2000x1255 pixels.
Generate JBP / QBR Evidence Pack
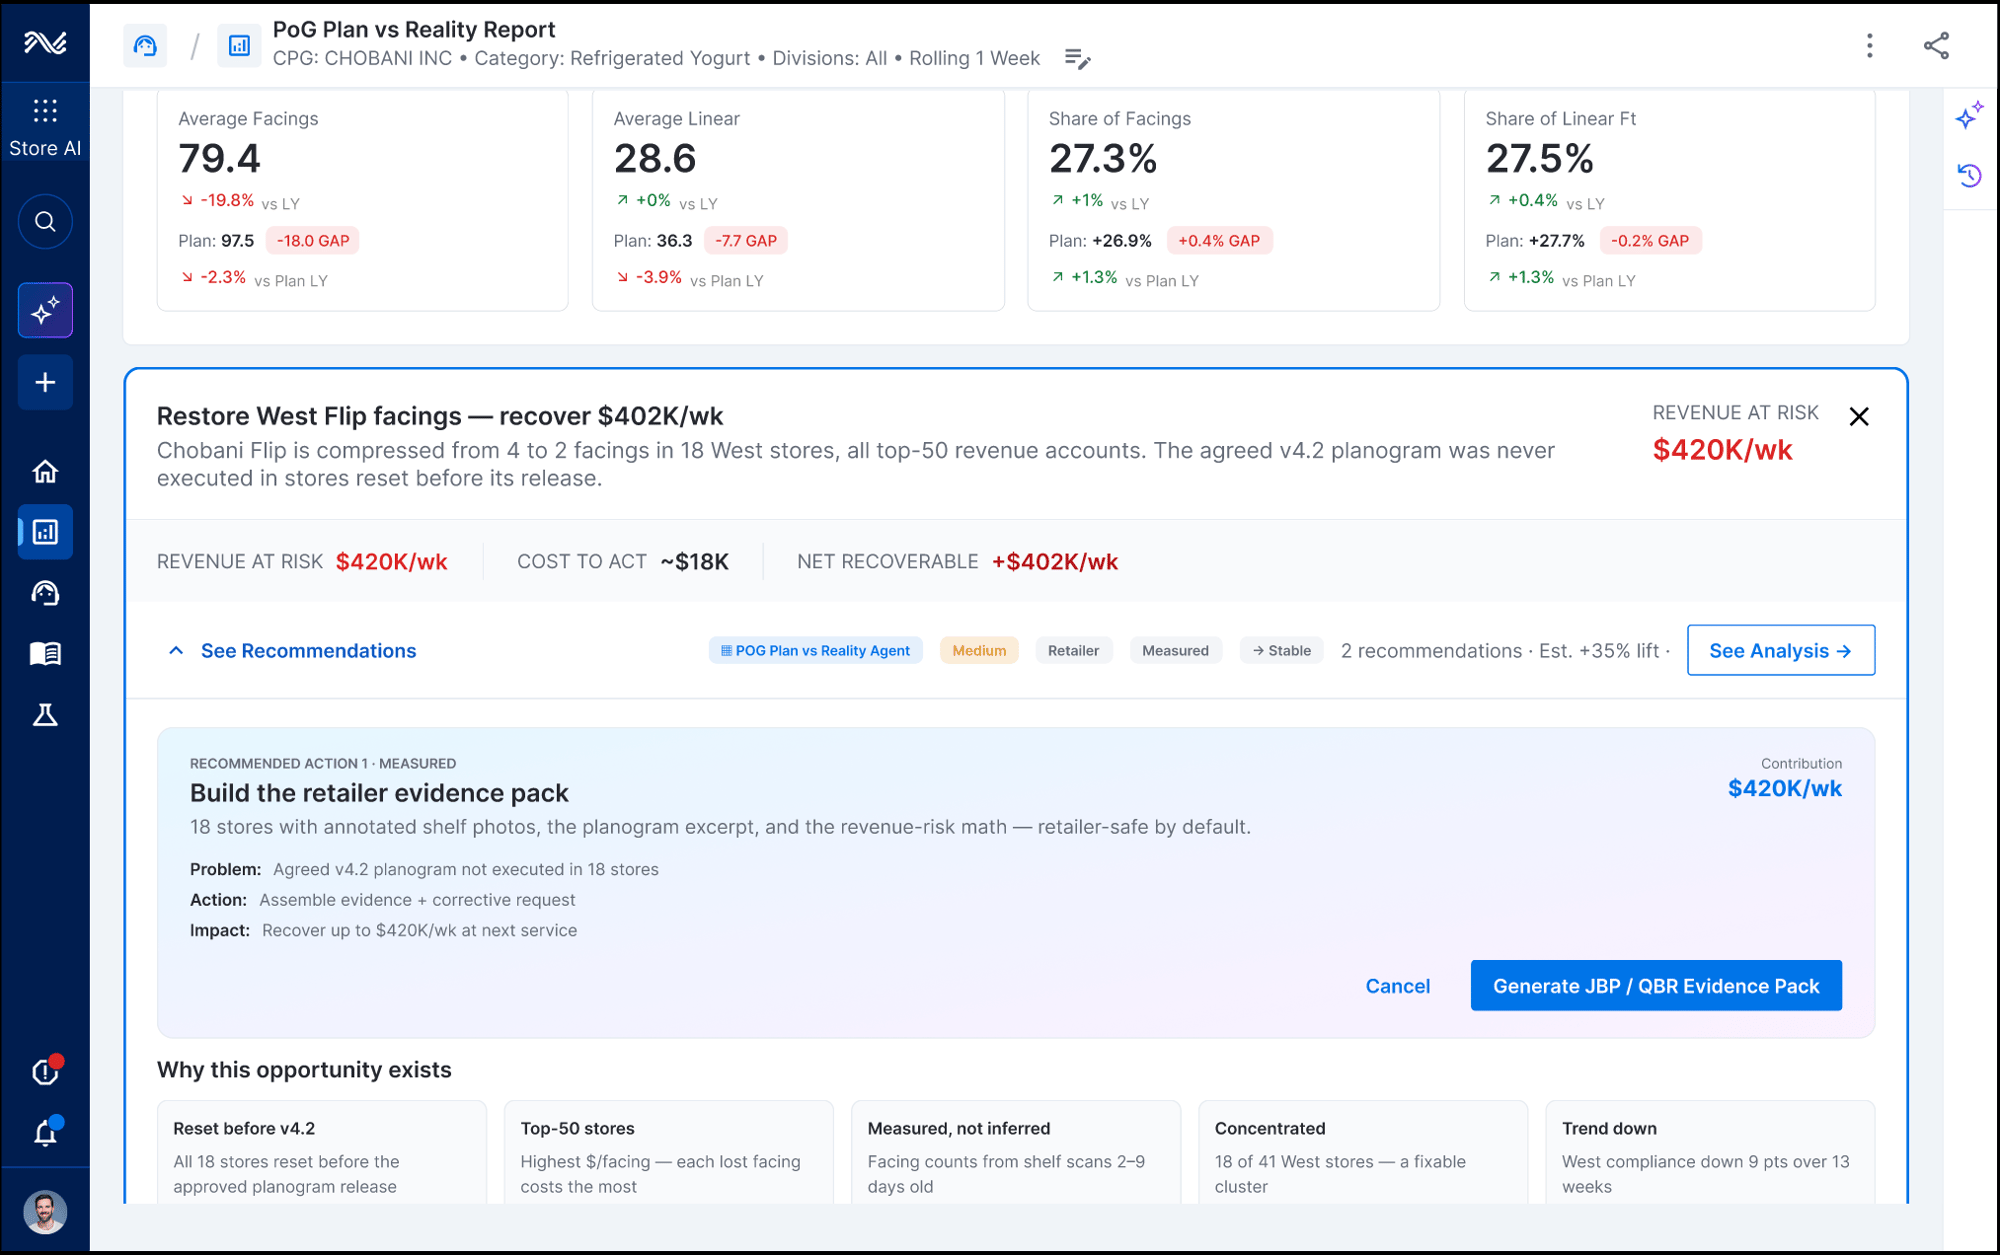click(1656, 986)
